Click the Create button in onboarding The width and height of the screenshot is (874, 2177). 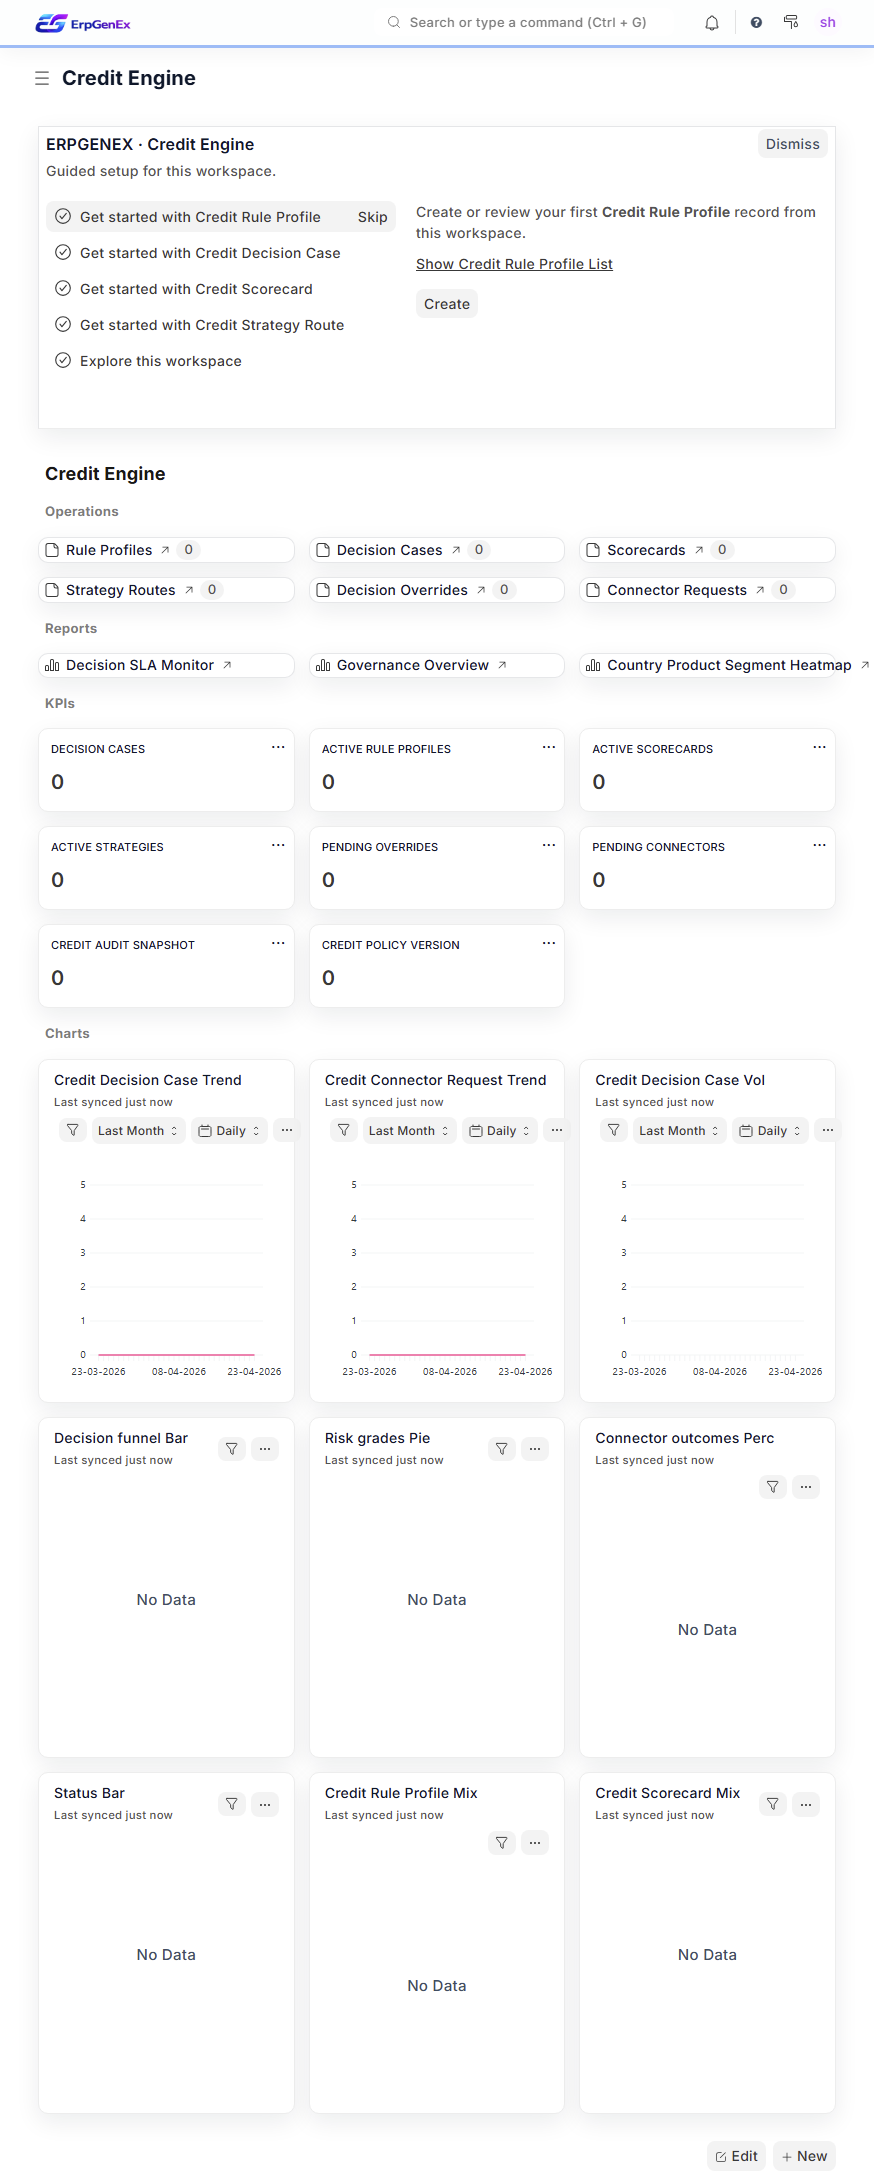coord(446,304)
